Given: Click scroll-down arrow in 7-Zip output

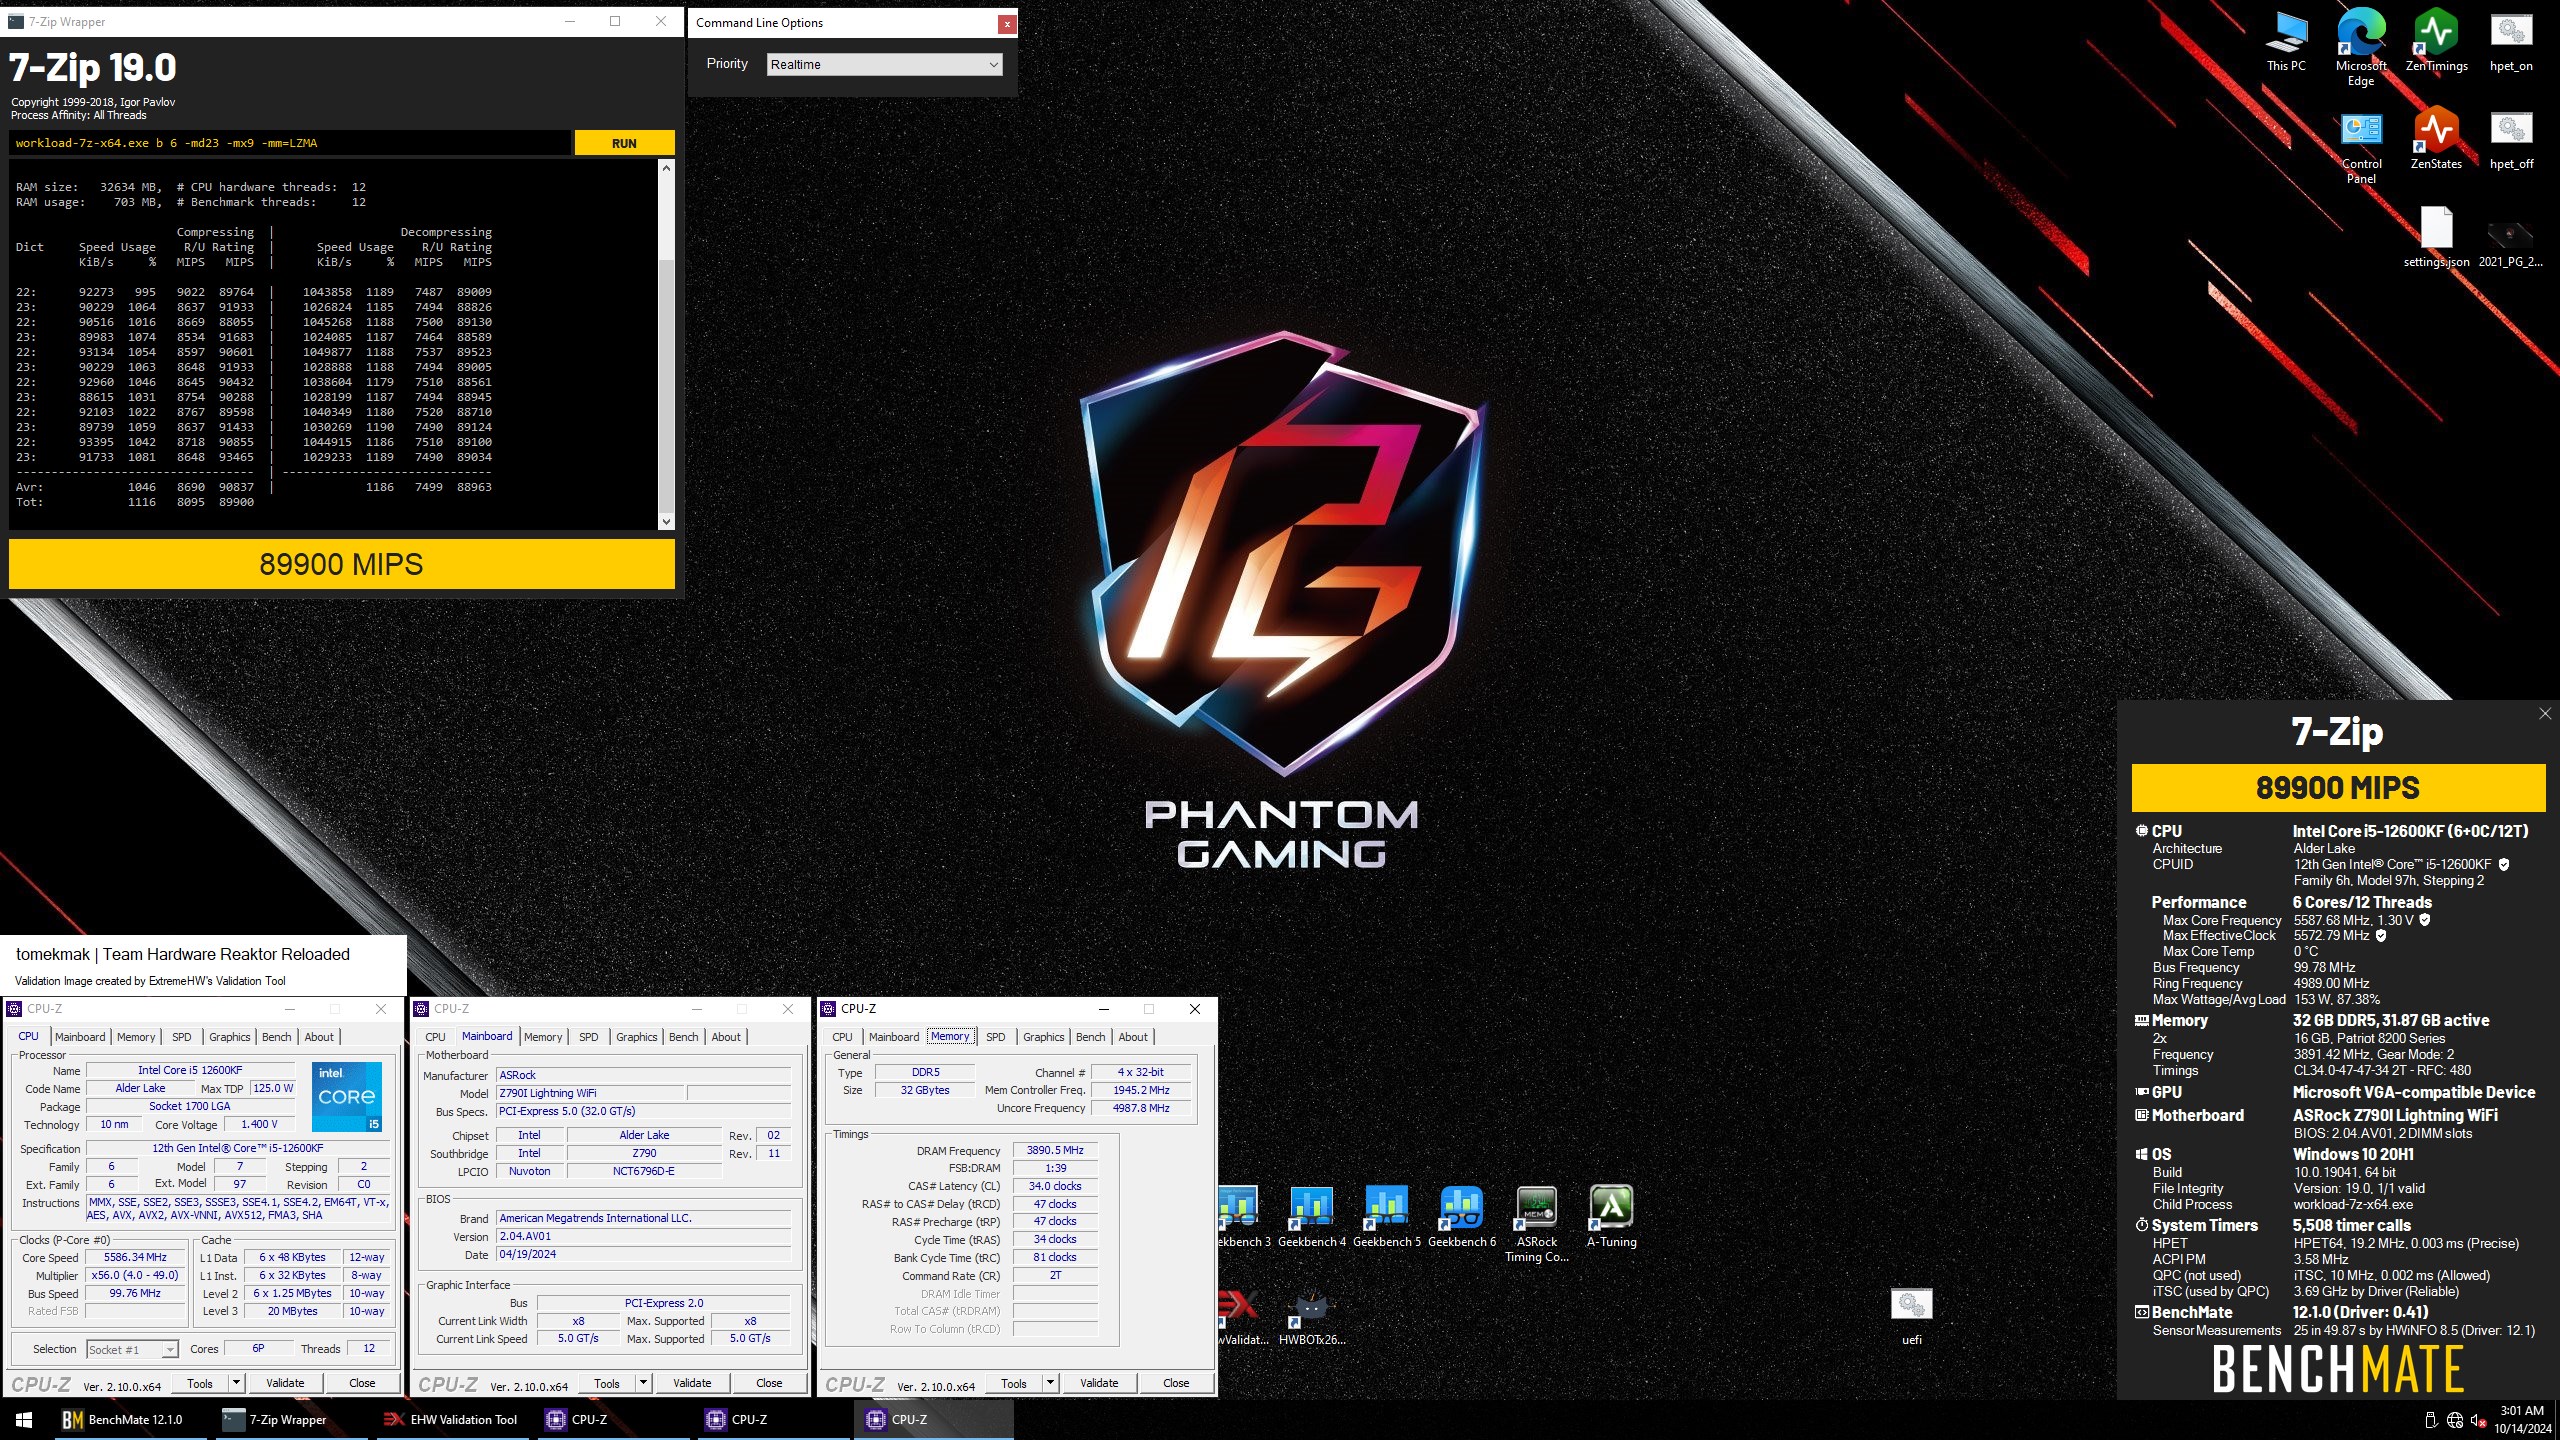Looking at the screenshot, I should pos(666,521).
